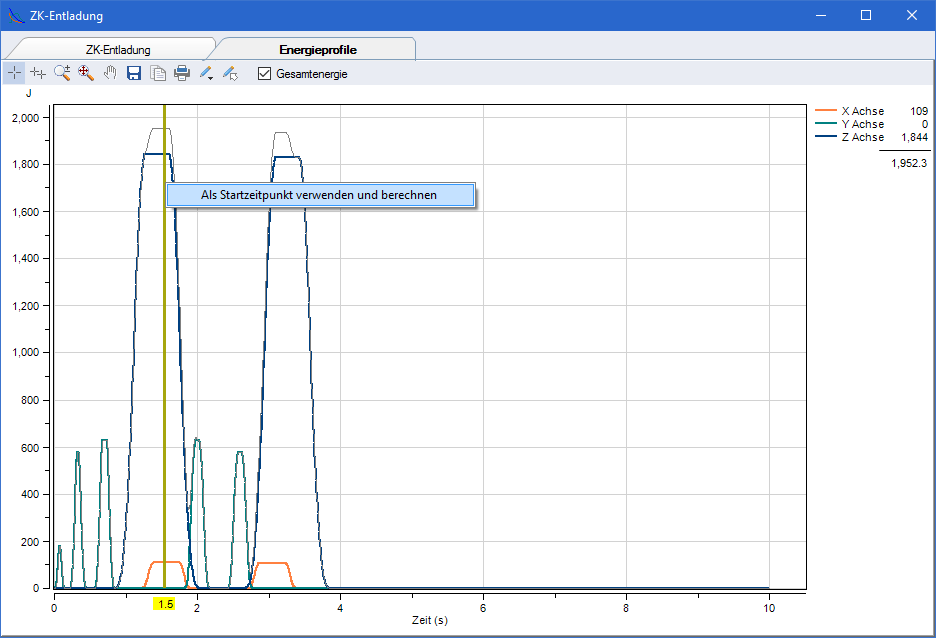Click the orange X Achse color line in the legend
This screenshot has width=936, height=638.
coord(826,111)
